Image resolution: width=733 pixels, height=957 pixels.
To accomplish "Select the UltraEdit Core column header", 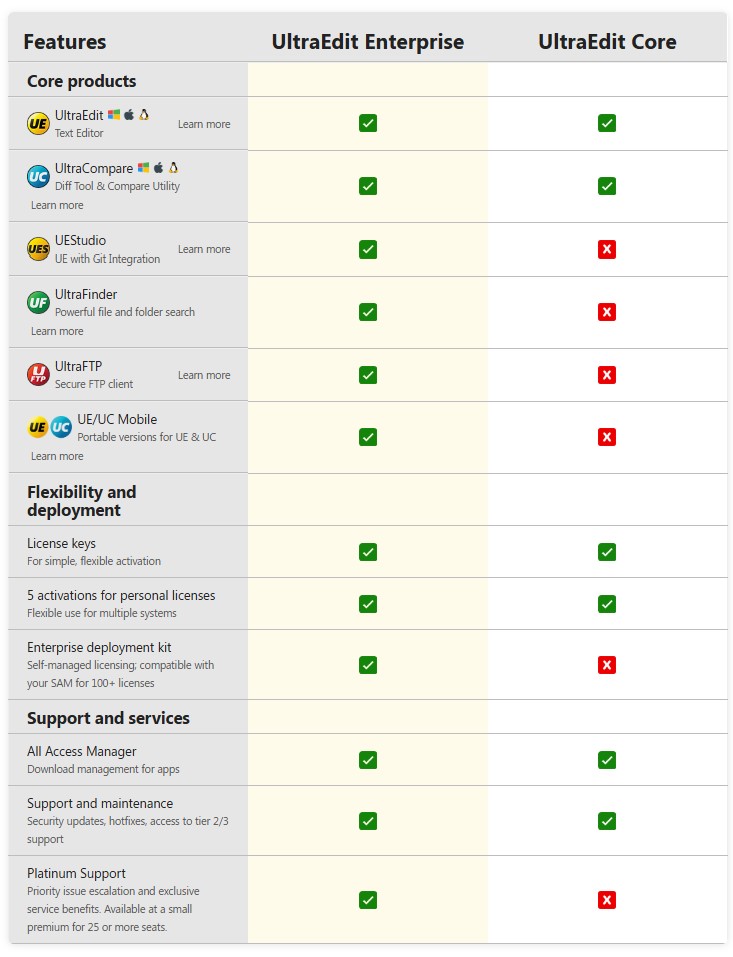I will 607,42.
